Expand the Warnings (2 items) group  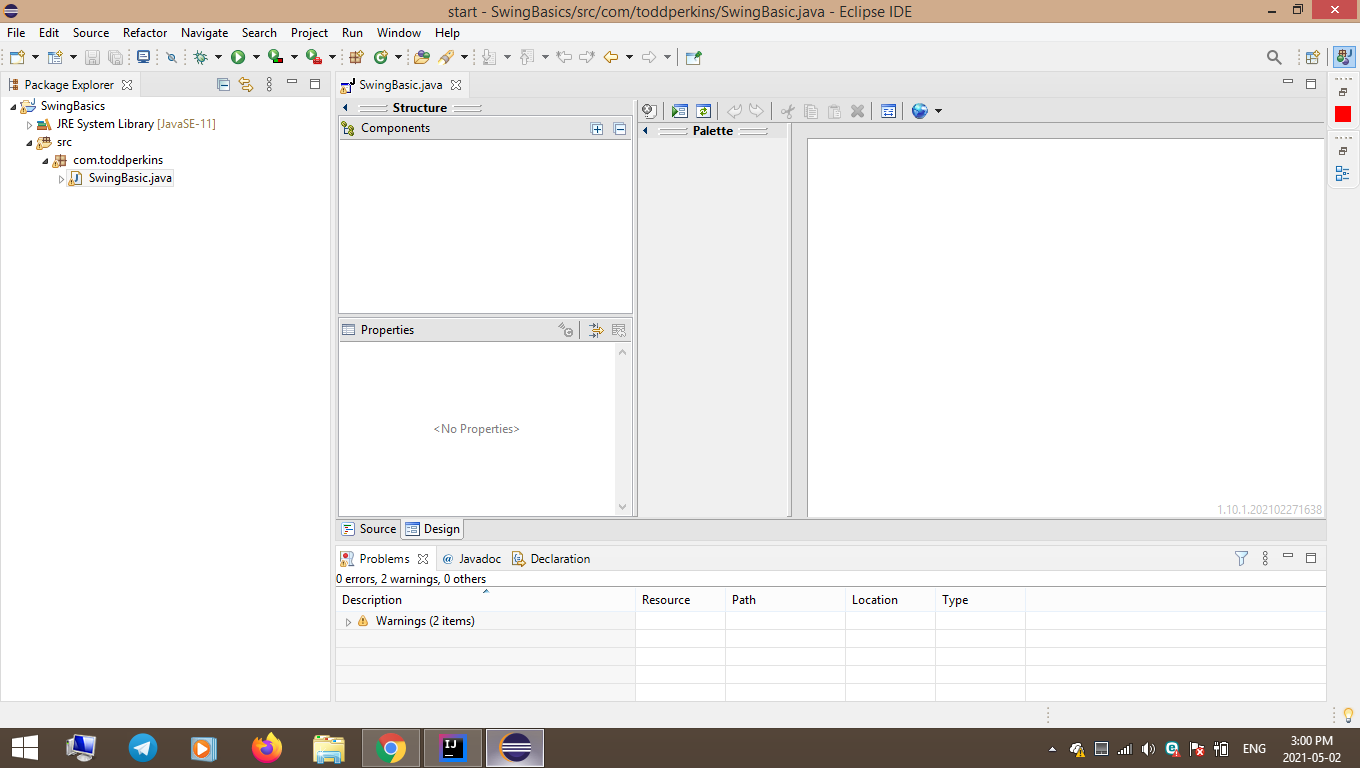click(348, 622)
